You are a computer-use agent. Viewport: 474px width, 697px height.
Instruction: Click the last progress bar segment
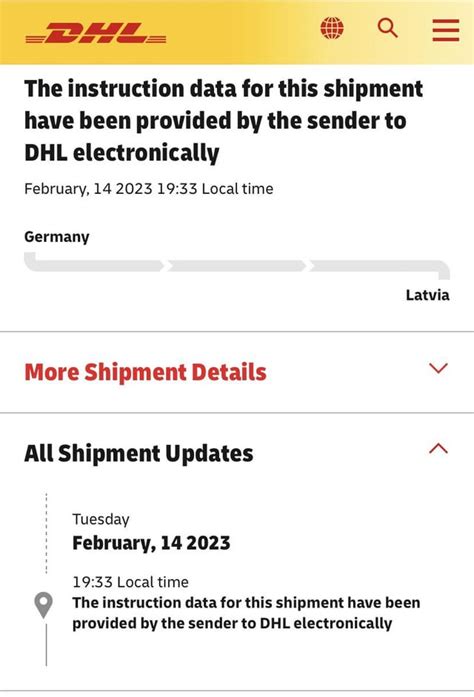(x=380, y=268)
